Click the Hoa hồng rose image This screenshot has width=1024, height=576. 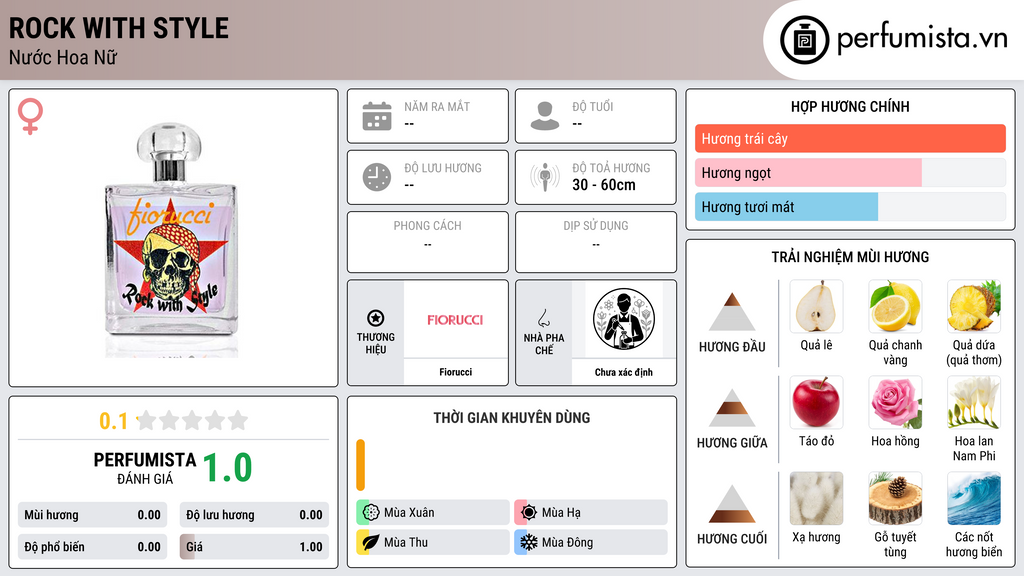(x=895, y=403)
